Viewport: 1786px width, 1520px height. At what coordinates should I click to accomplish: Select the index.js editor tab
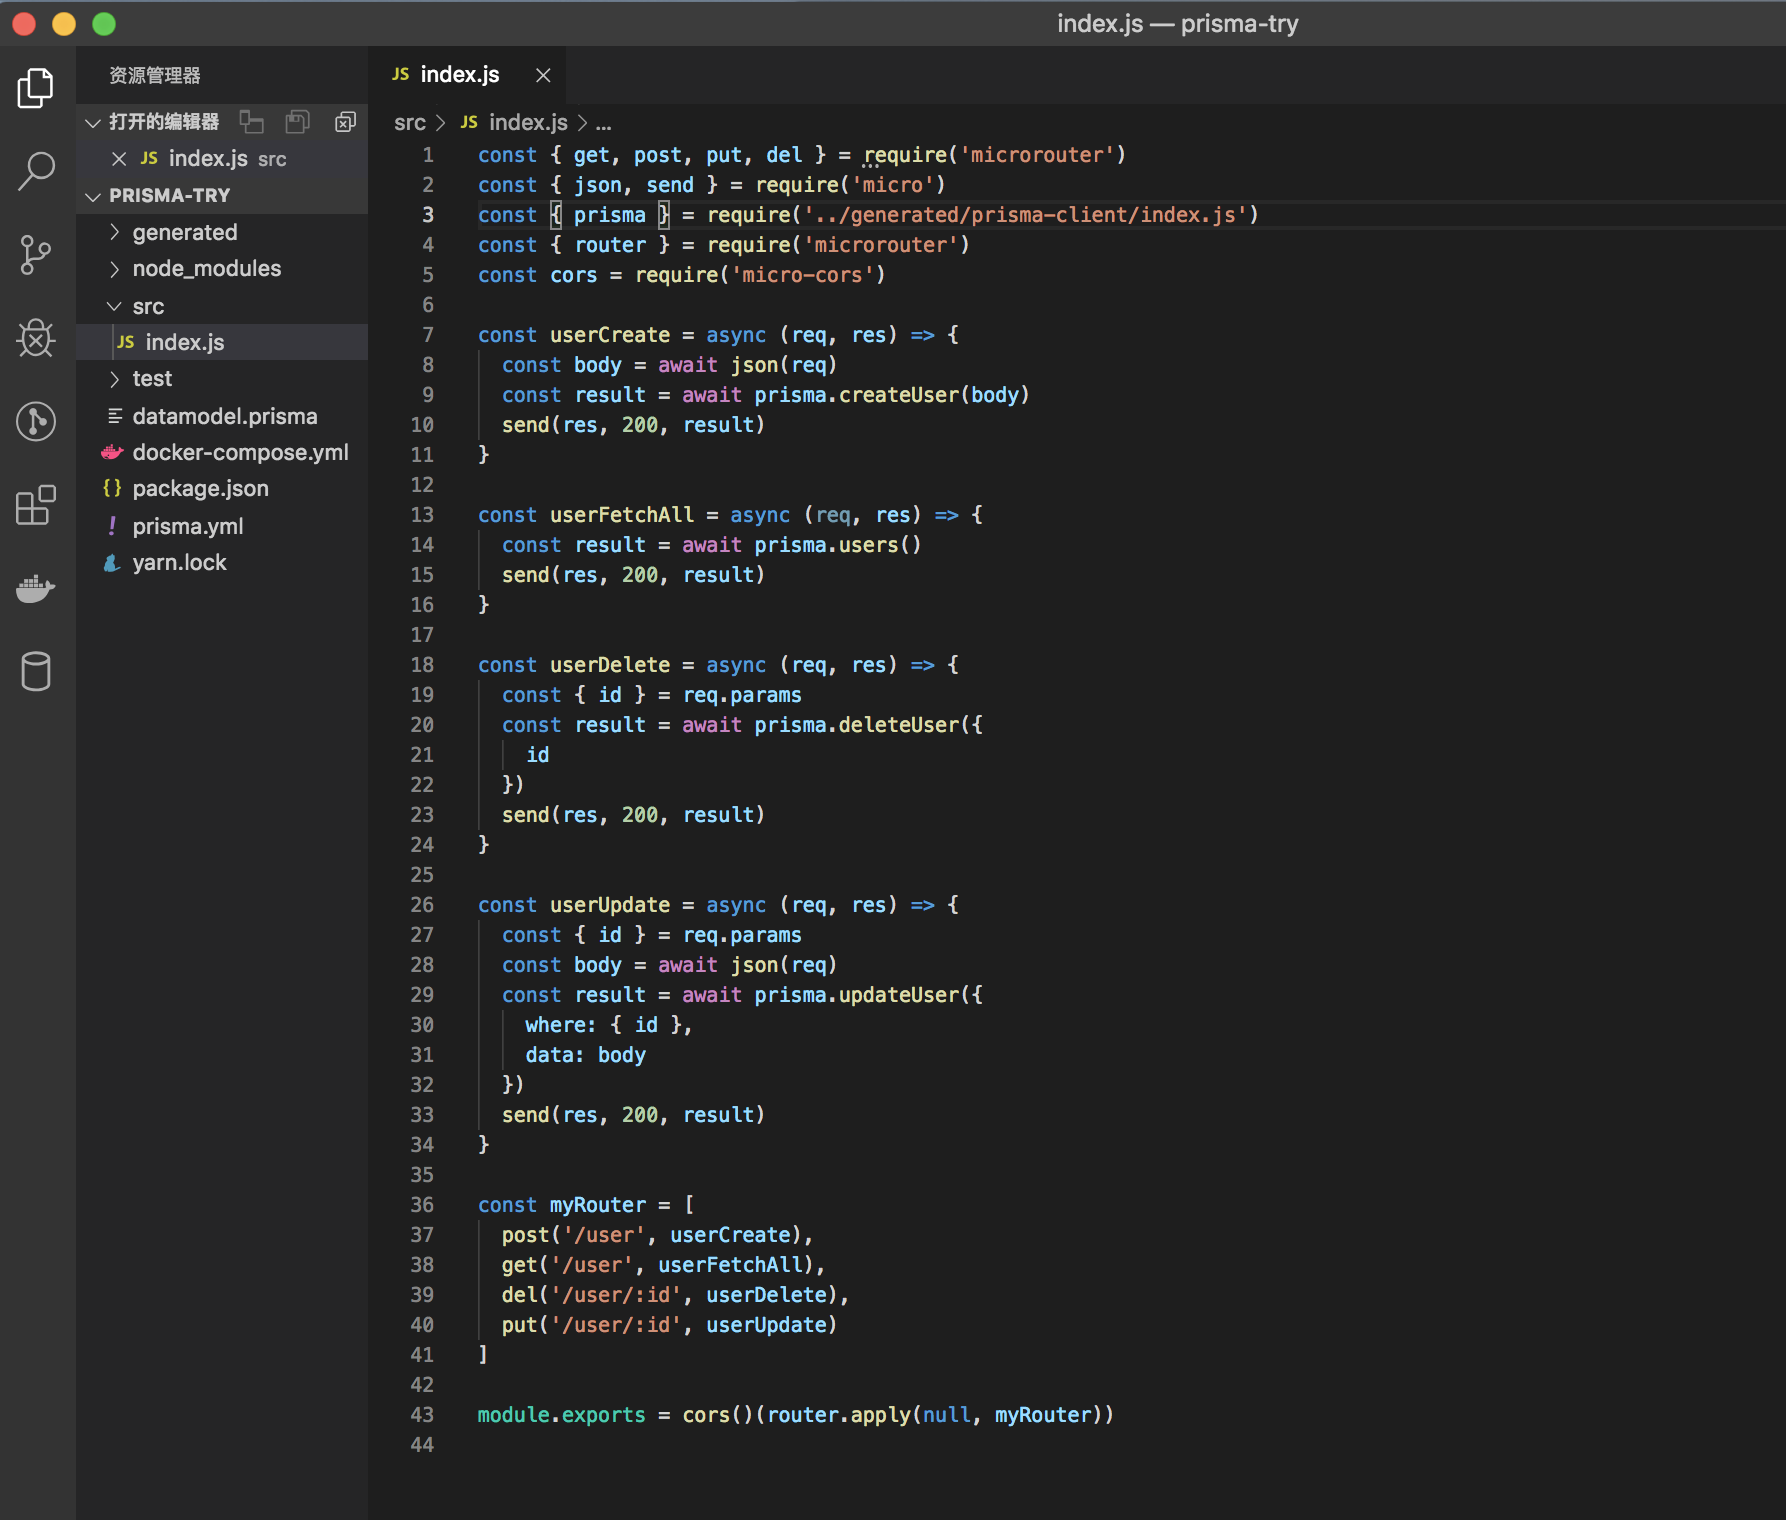click(x=459, y=75)
